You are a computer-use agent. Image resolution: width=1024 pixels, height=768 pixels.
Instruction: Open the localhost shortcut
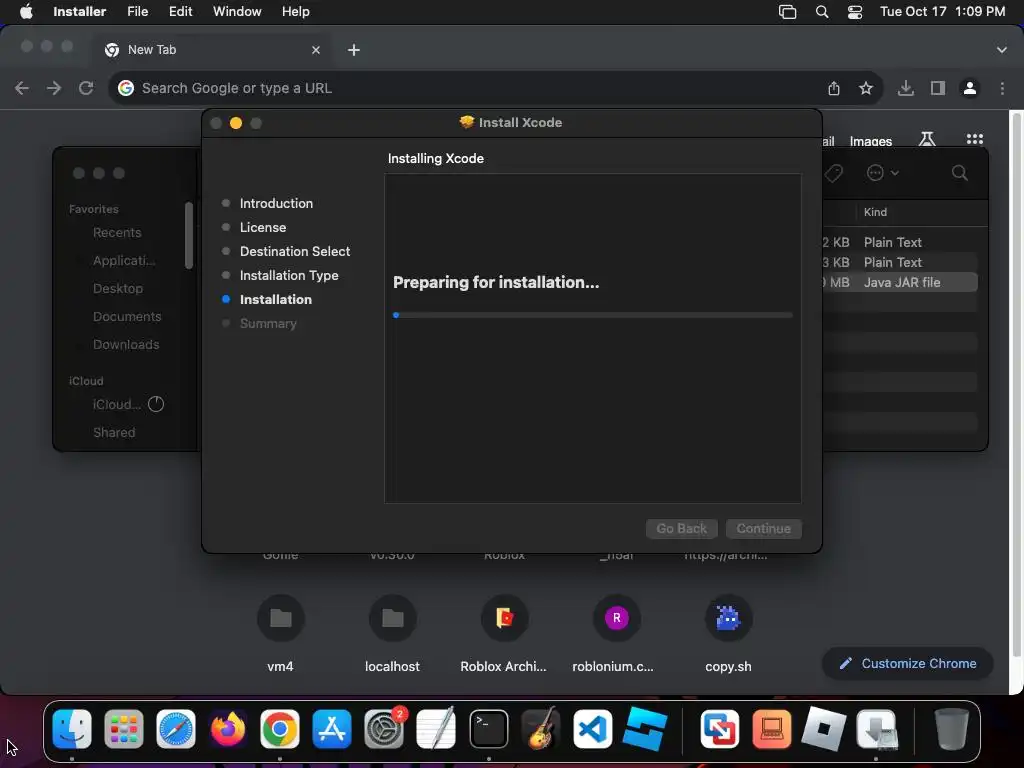(x=392, y=633)
